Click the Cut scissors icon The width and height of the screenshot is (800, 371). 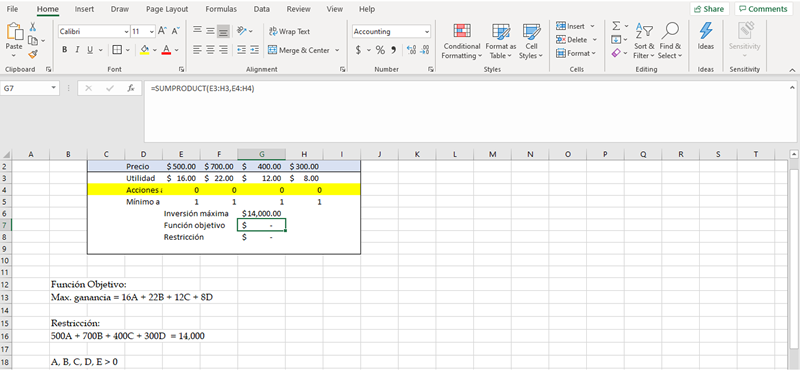(33, 27)
